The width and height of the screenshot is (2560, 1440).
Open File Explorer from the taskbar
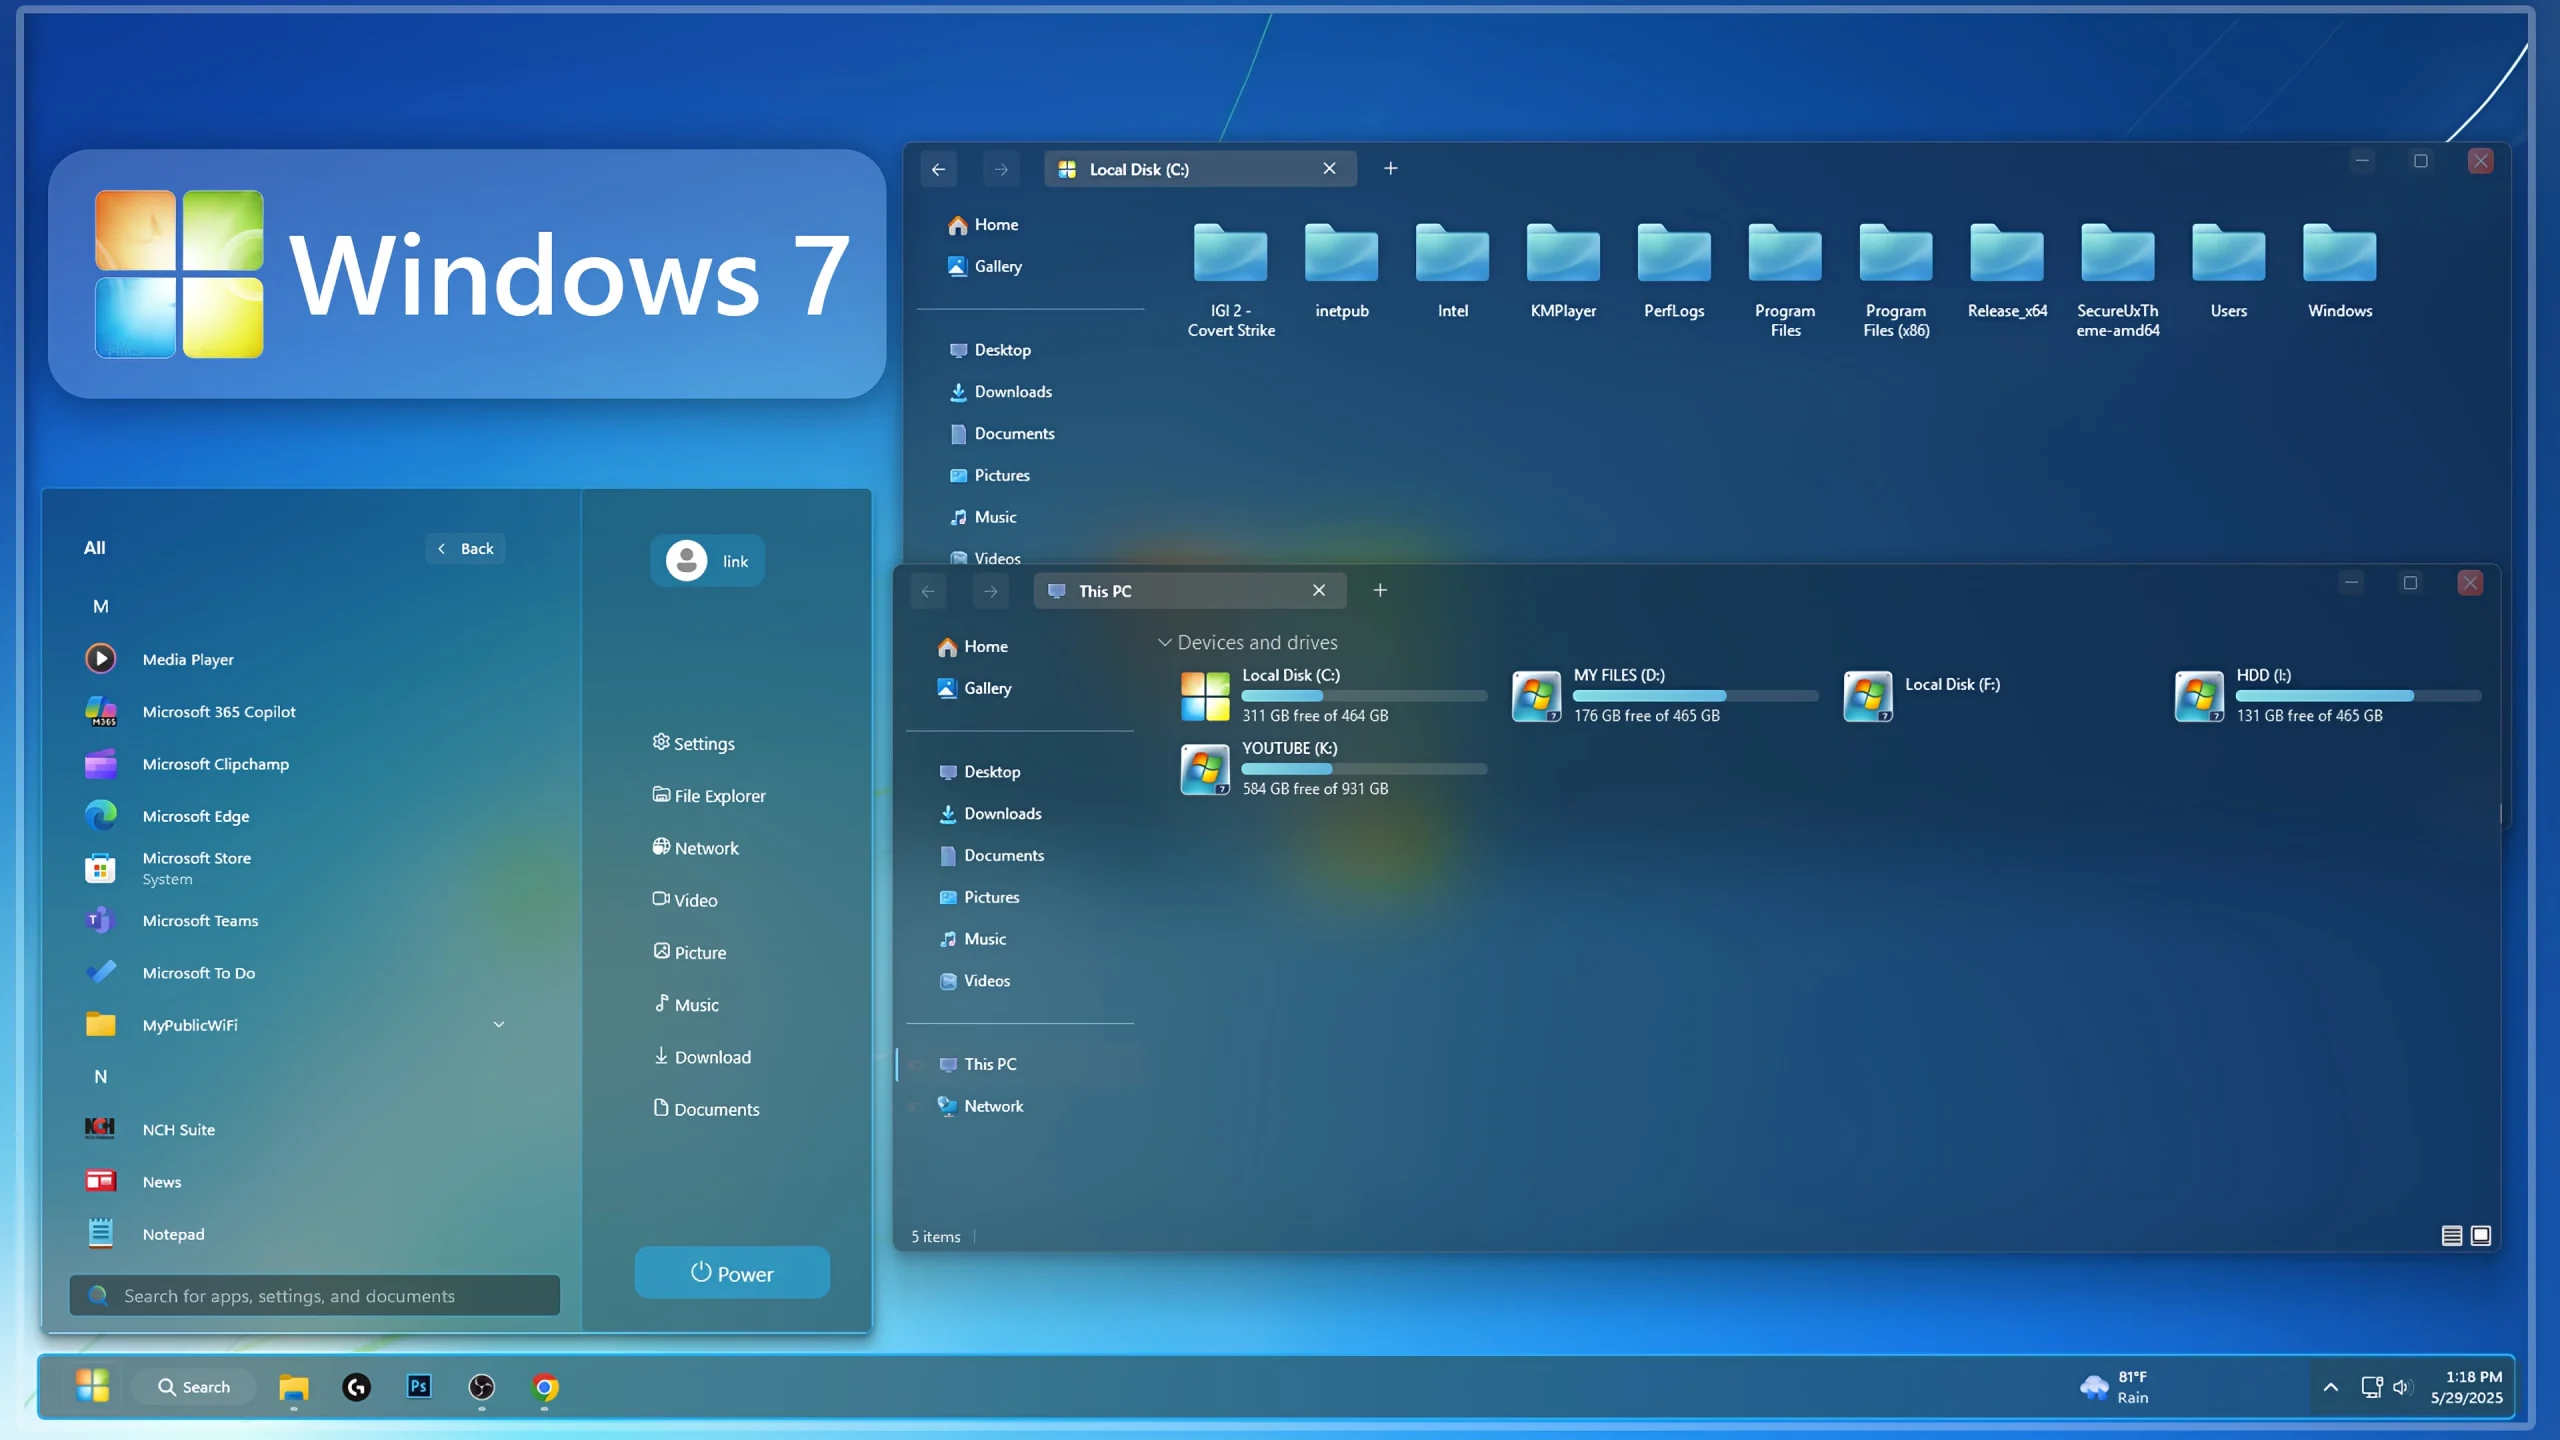(293, 1387)
